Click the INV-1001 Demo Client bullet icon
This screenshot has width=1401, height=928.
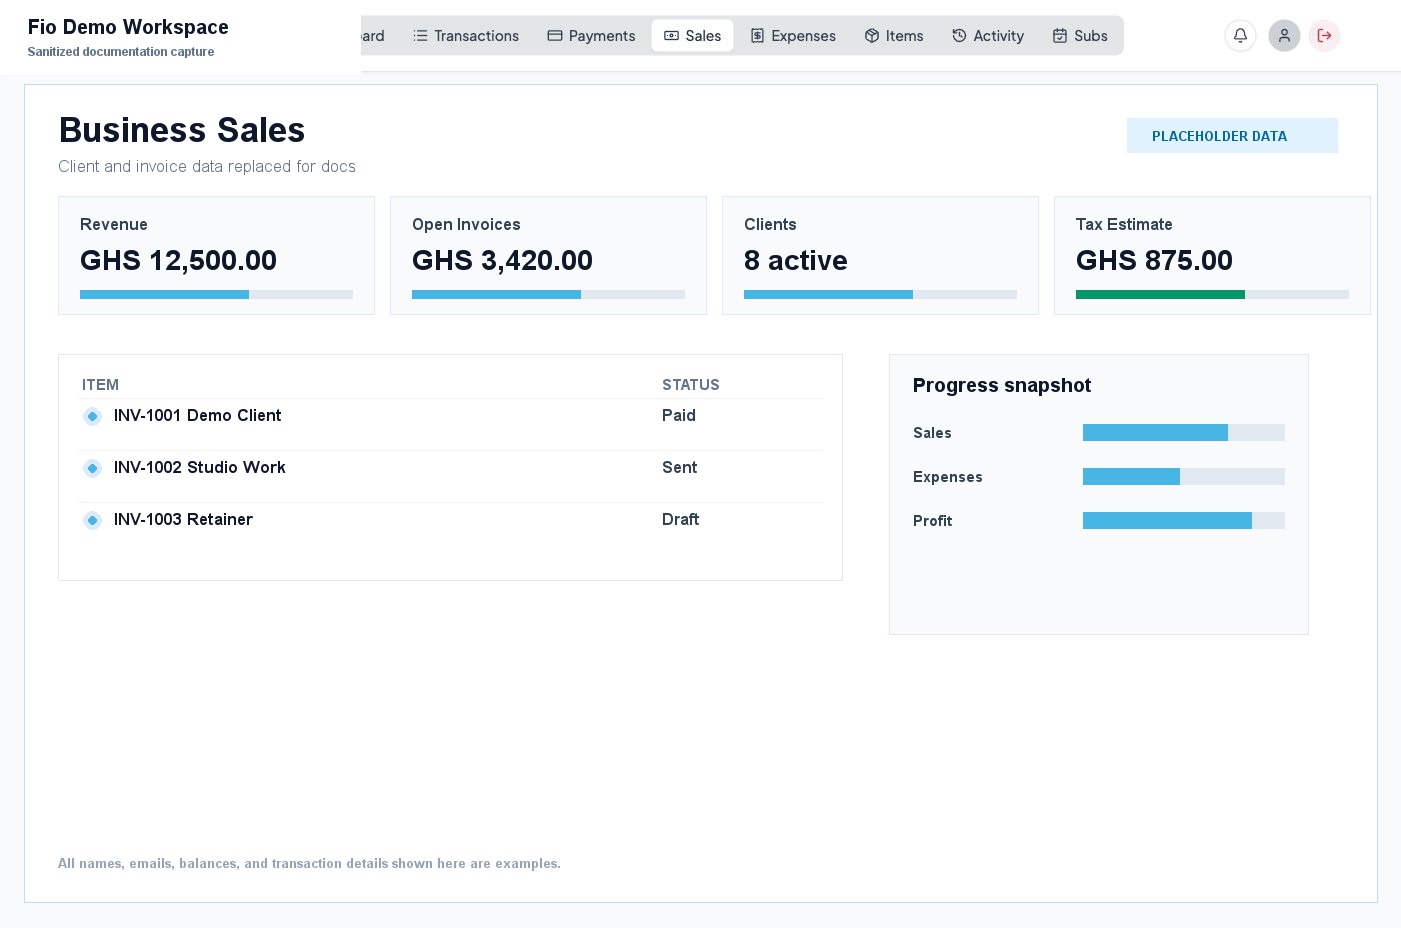click(x=92, y=416)
